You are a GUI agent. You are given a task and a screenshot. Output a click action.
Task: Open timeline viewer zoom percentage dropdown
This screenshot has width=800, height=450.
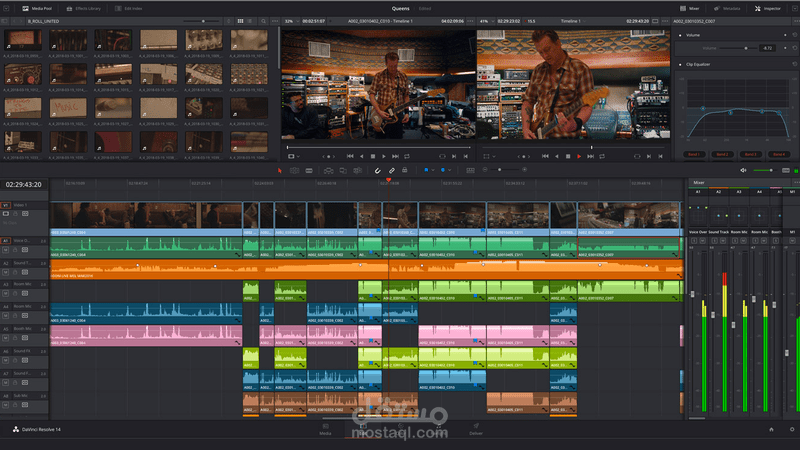pos(486,21)
